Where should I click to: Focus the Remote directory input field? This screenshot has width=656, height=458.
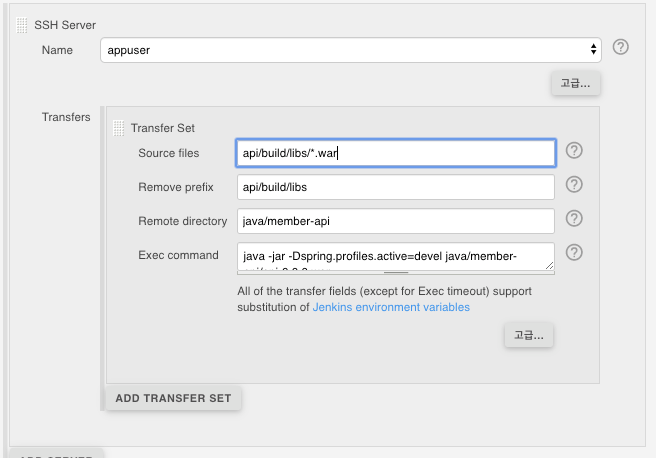pos(396,221)
